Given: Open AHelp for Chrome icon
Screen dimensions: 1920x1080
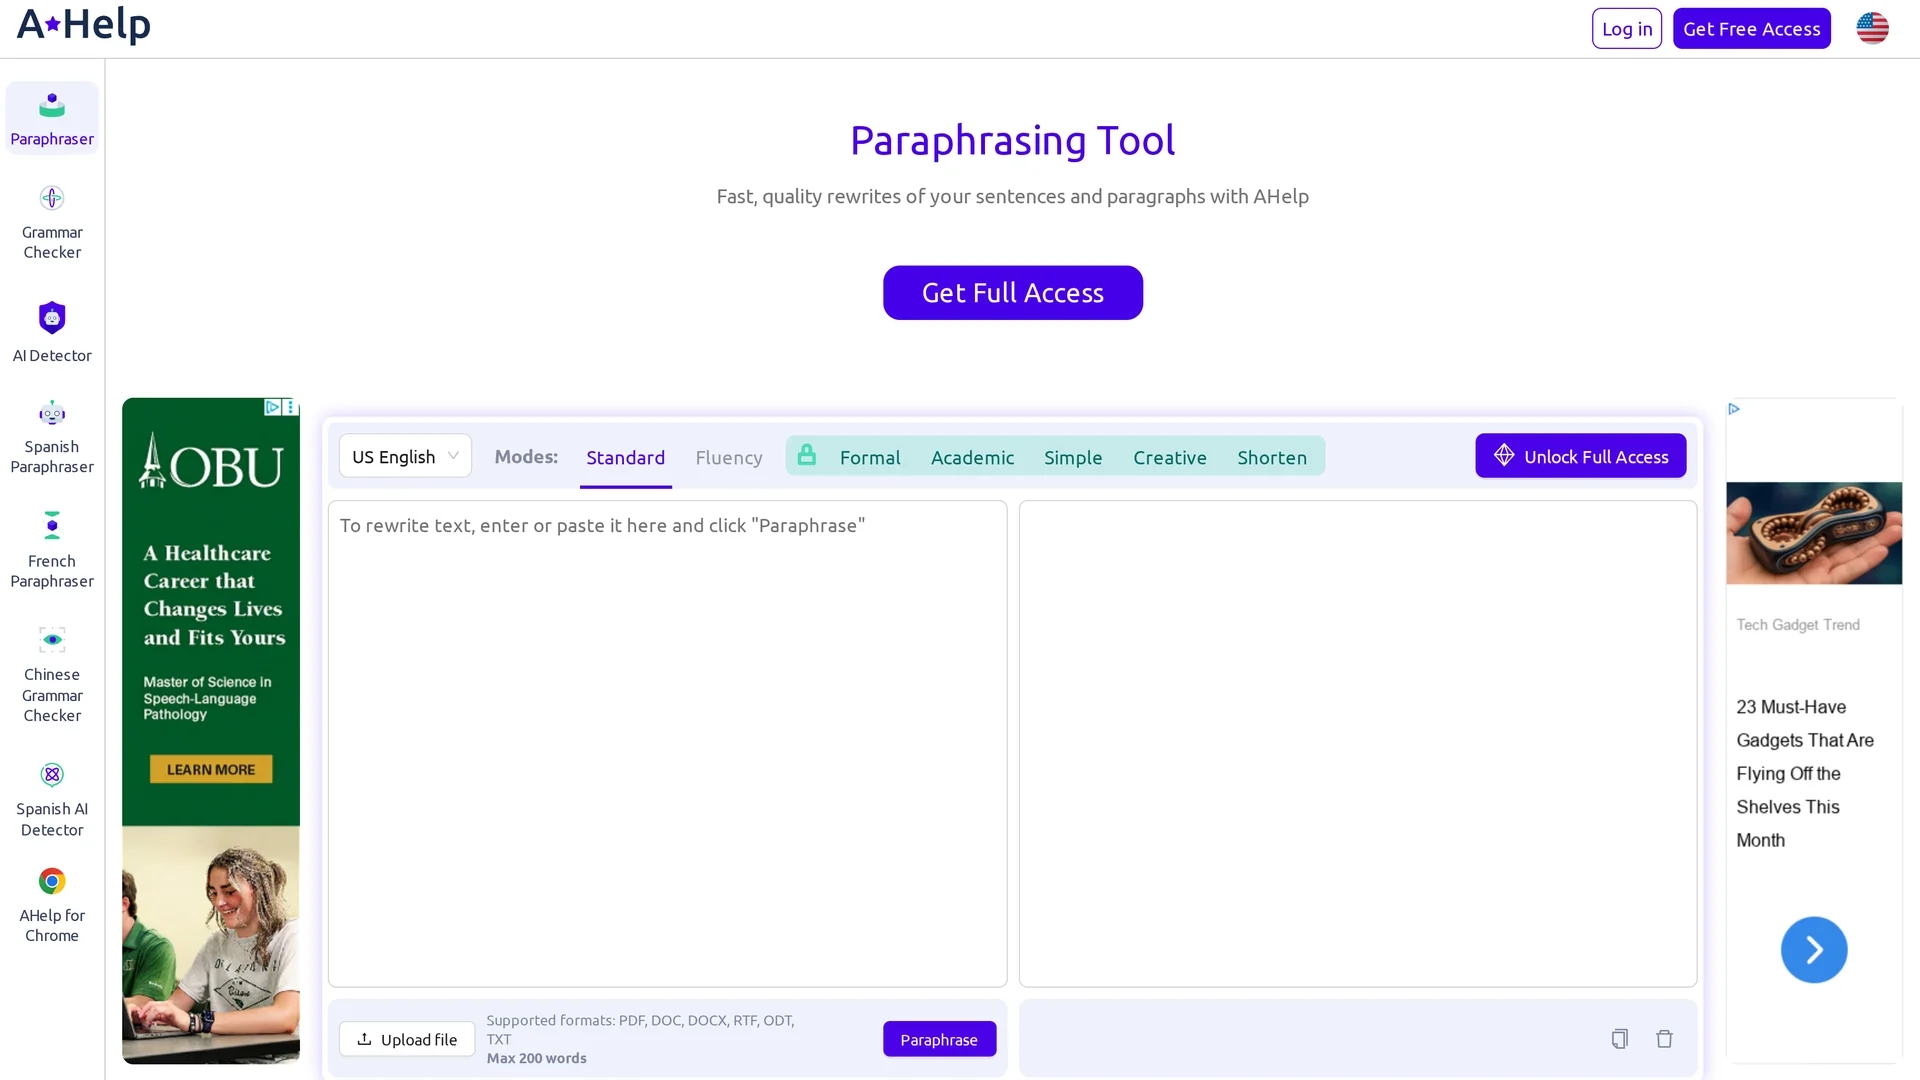Looking at the screenshot, I should (x=52, y=881).
